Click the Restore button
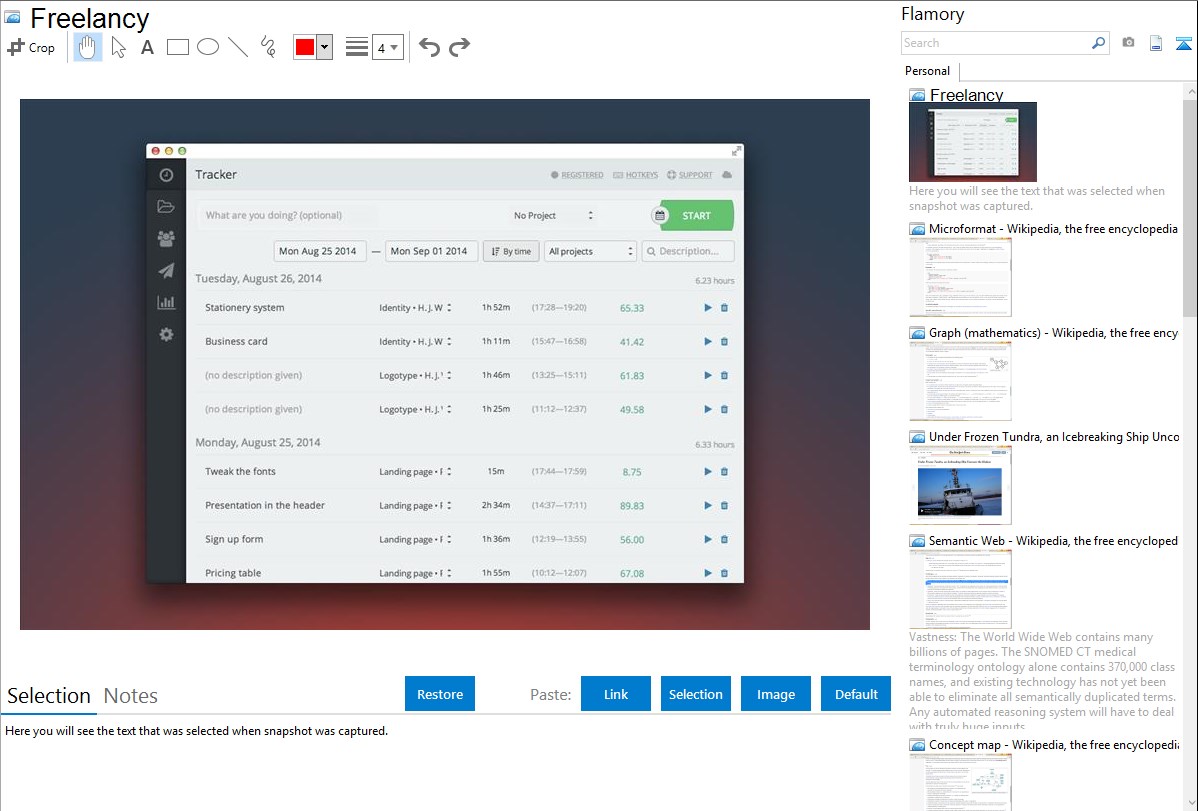 pos(440,694)
